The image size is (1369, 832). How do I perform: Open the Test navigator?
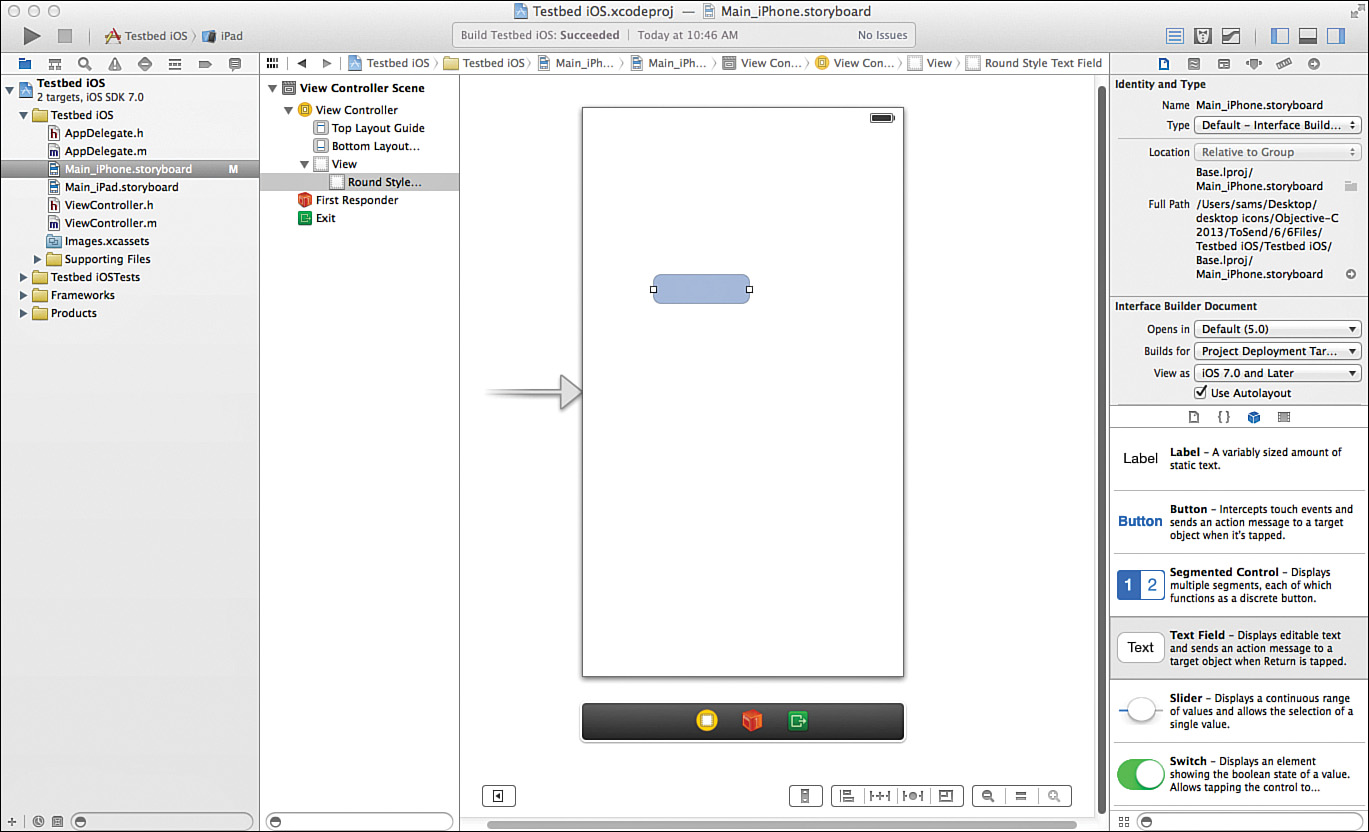[145, 63]
